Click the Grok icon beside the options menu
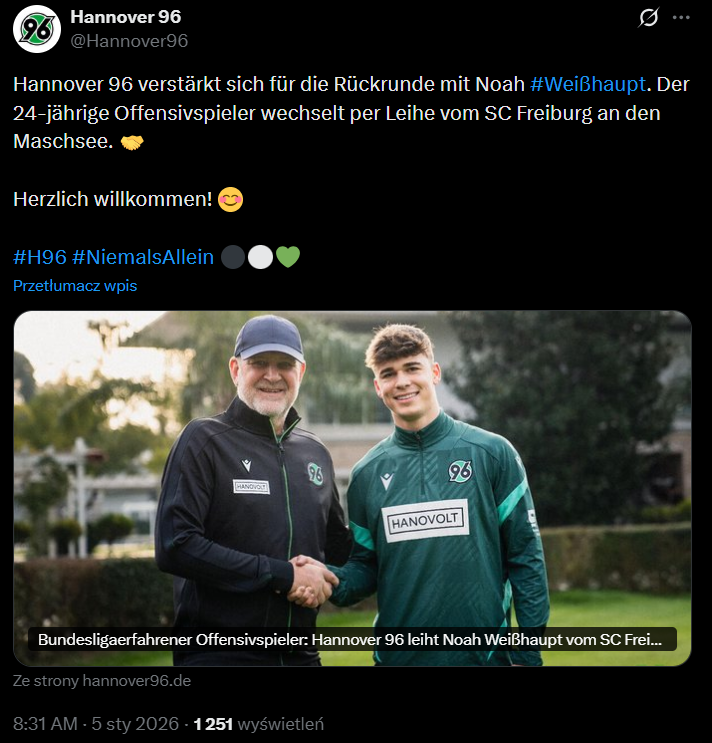The width and height of the screenshot is (712, 743). click(x=648, y=18)
